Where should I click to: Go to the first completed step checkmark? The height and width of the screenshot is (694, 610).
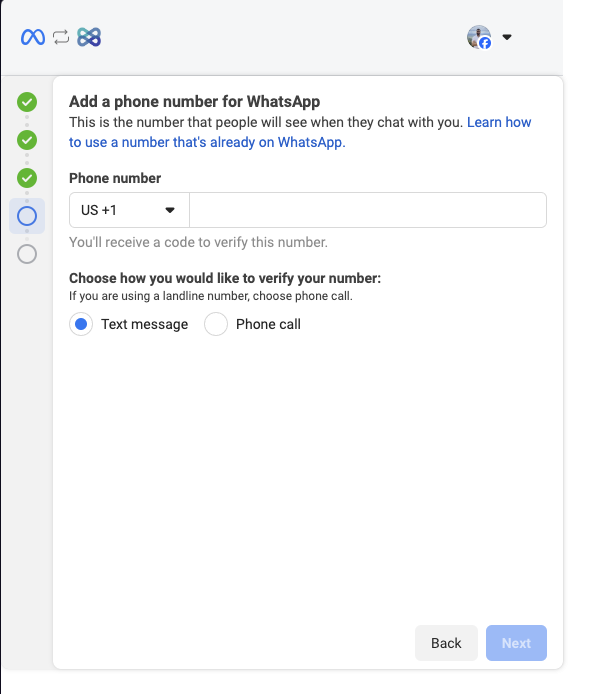[x=27, y=102]
